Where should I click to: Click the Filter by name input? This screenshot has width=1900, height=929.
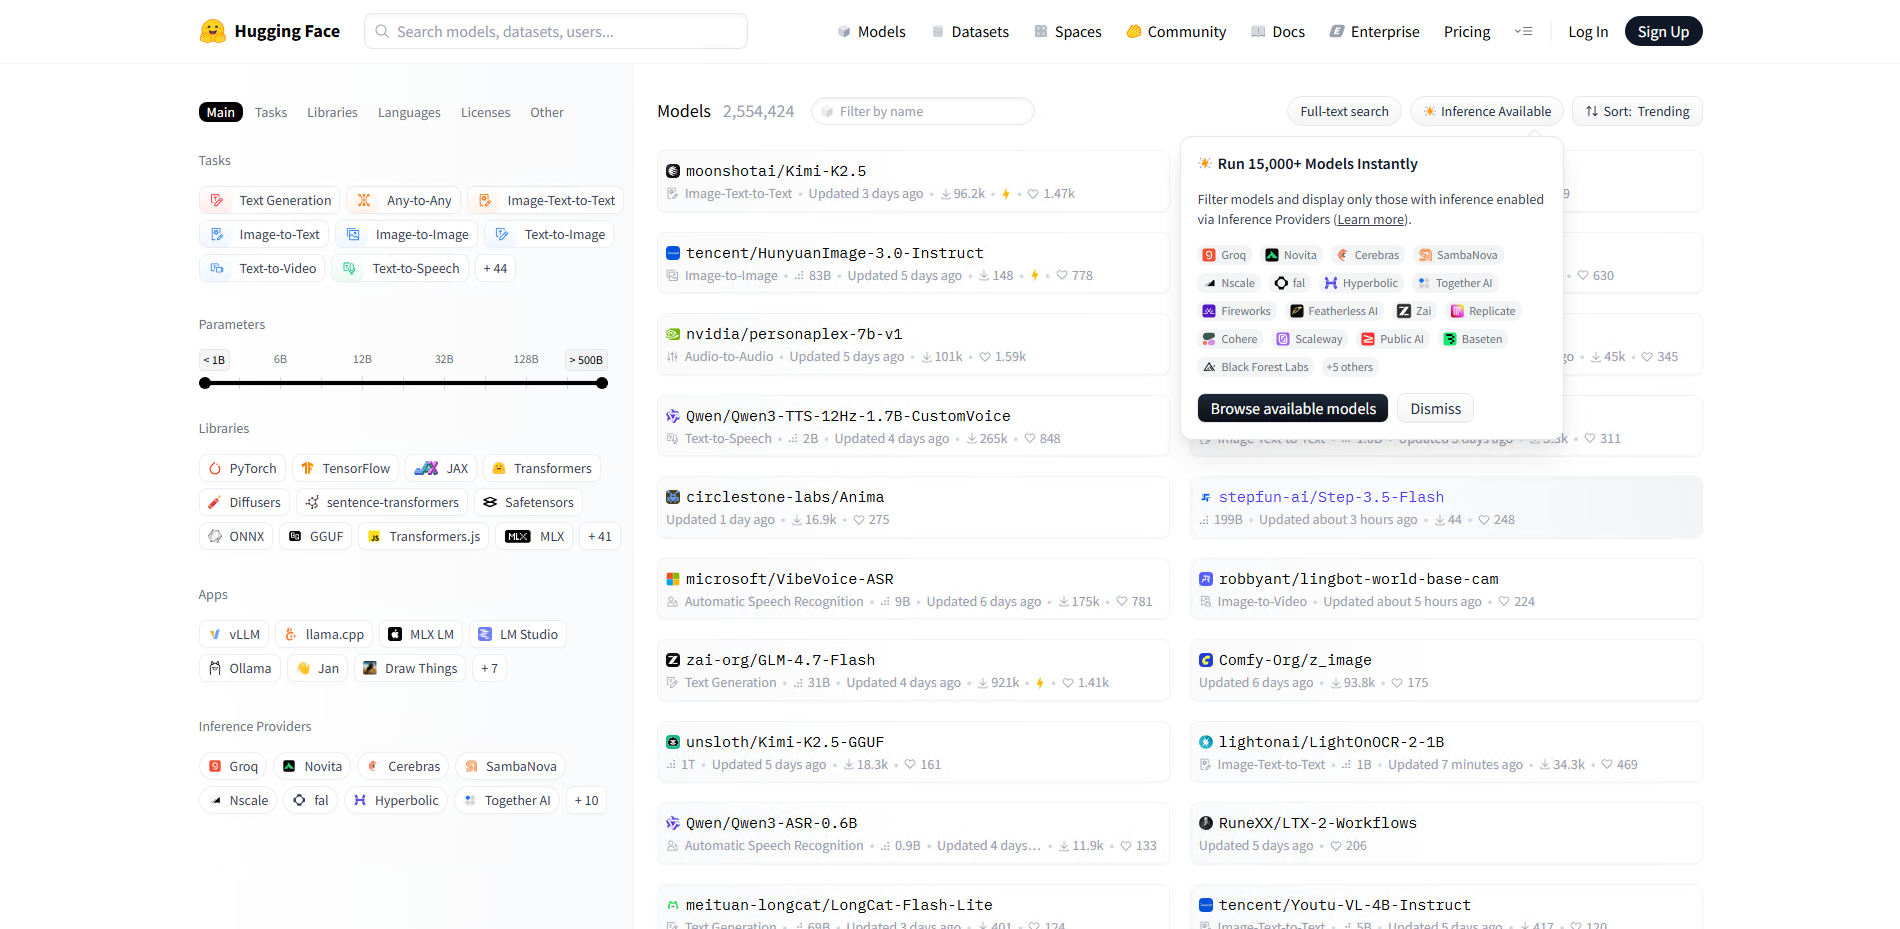tap(923, 111)
